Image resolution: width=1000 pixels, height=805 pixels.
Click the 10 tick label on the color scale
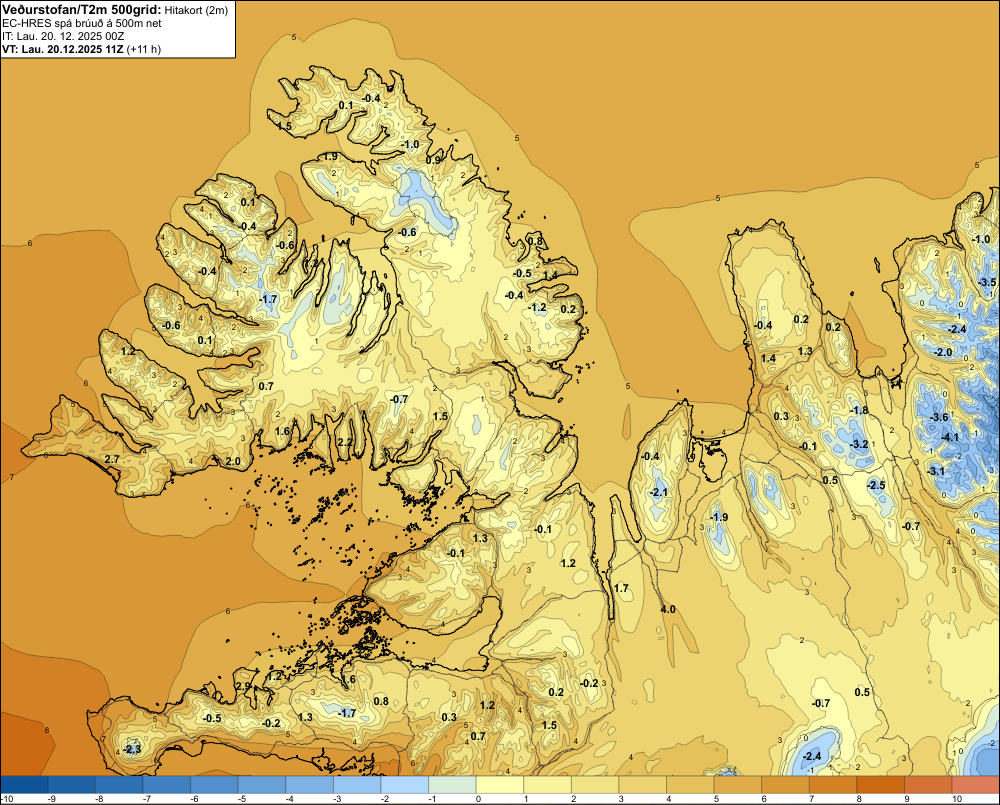(x=957, y=799)
